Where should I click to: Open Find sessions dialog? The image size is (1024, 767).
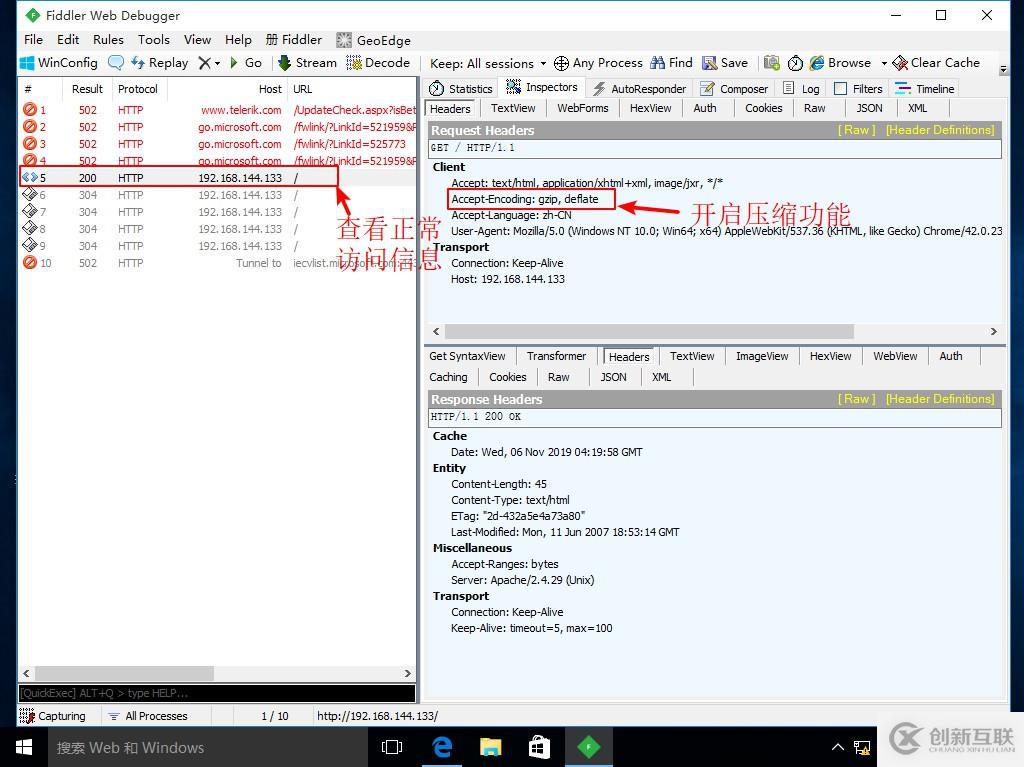[x=671, y=62]
